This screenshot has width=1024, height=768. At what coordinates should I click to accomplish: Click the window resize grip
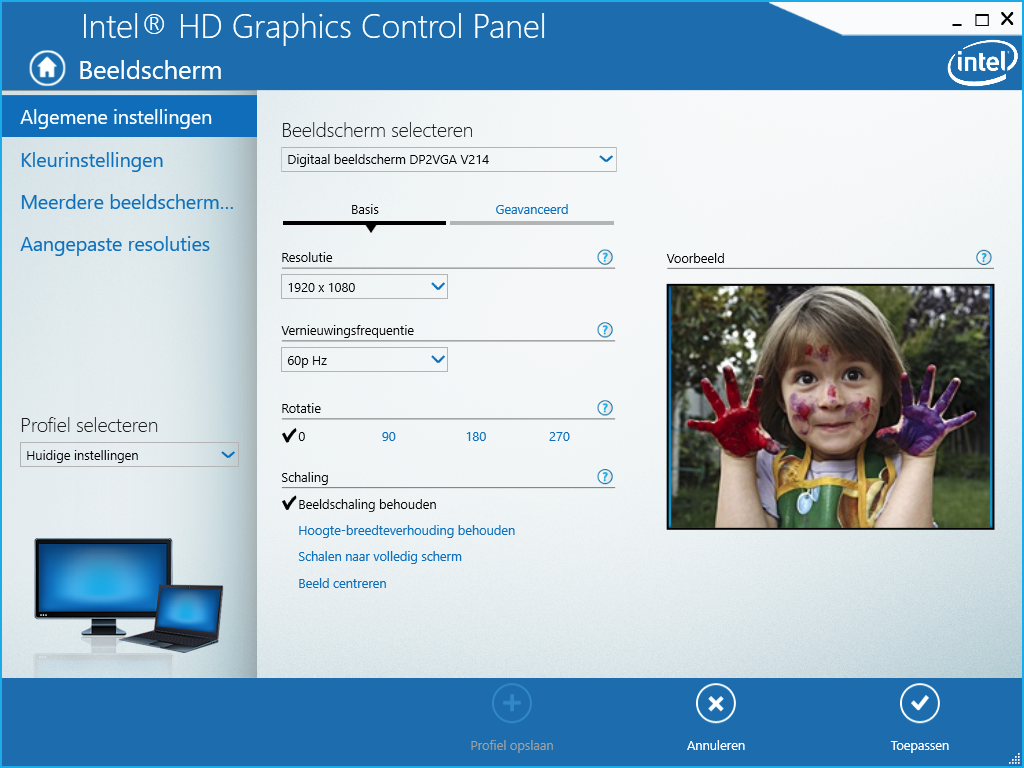[1014, 759]
